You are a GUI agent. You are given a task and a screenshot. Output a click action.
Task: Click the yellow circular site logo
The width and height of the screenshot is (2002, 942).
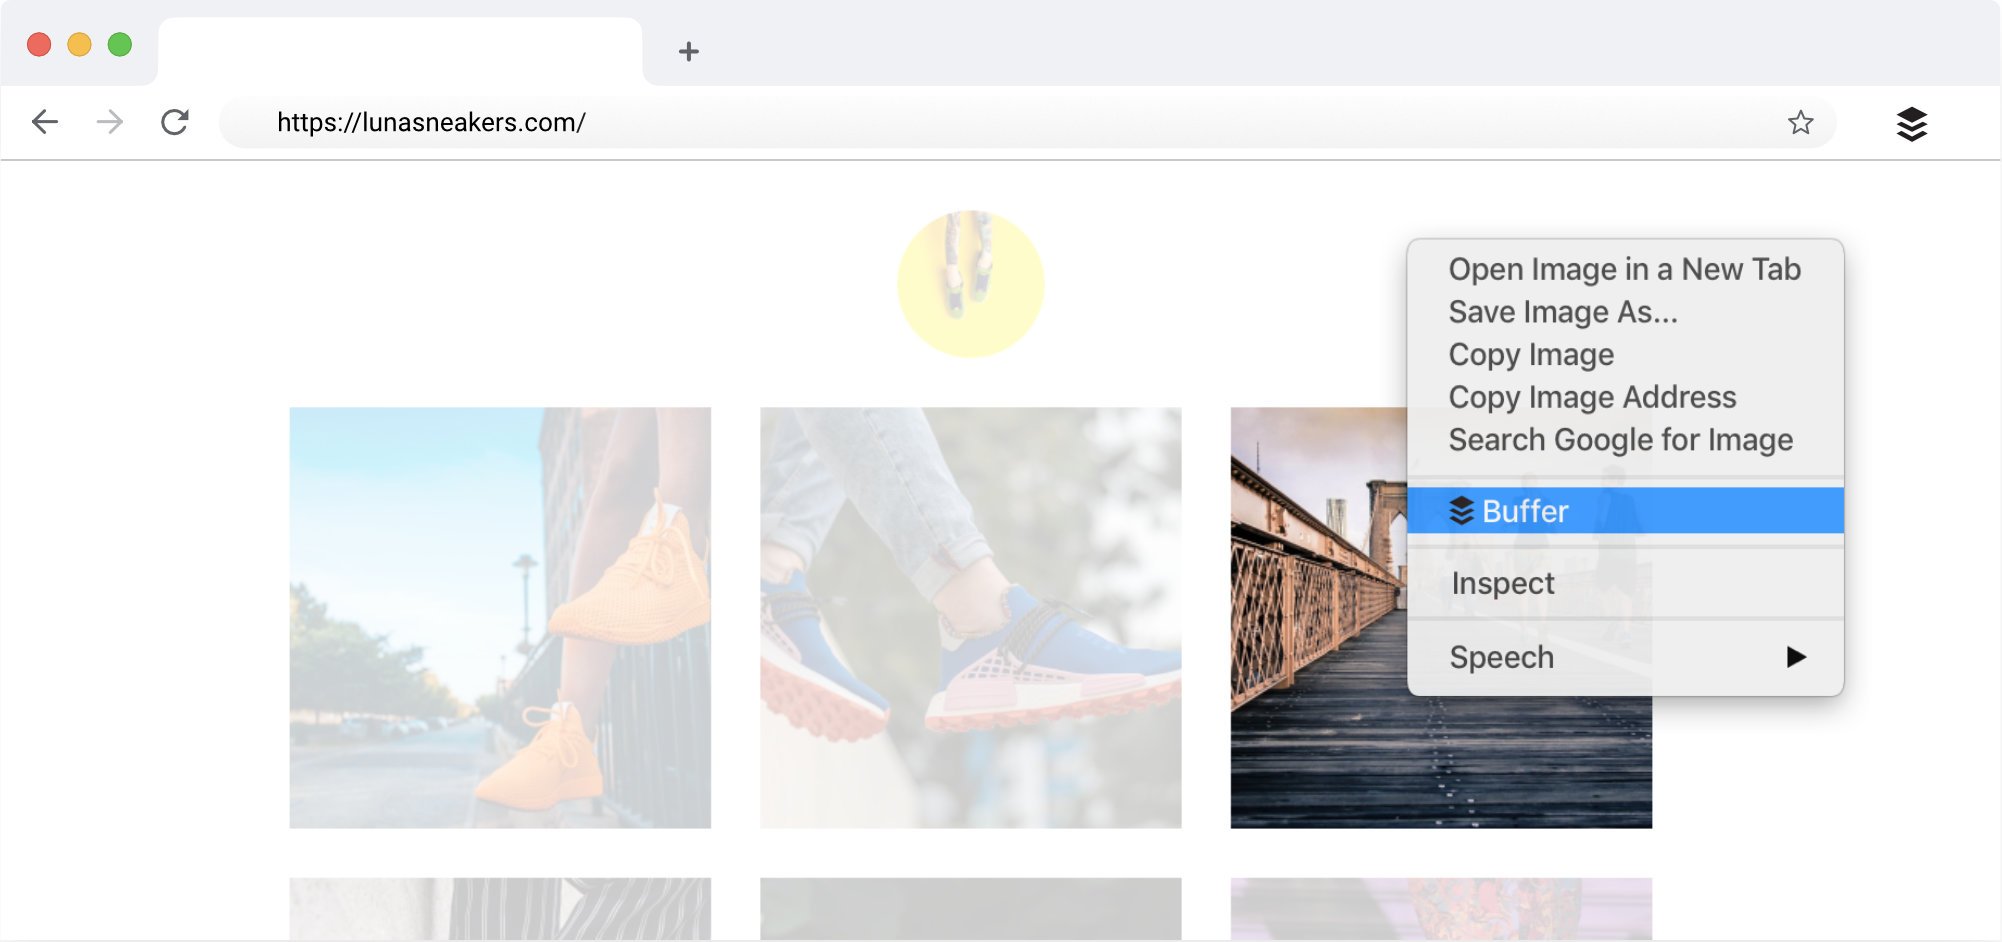968,283
